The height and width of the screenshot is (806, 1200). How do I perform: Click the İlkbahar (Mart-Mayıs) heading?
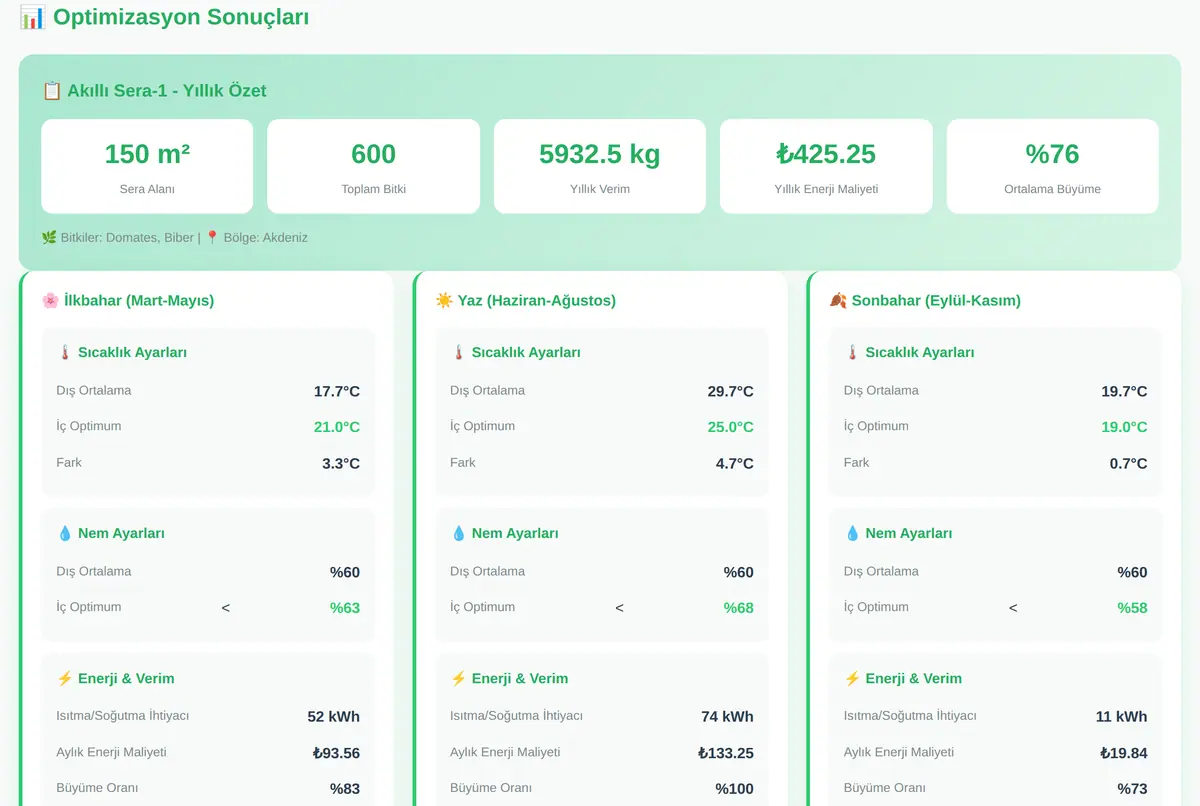pos(139,300)
